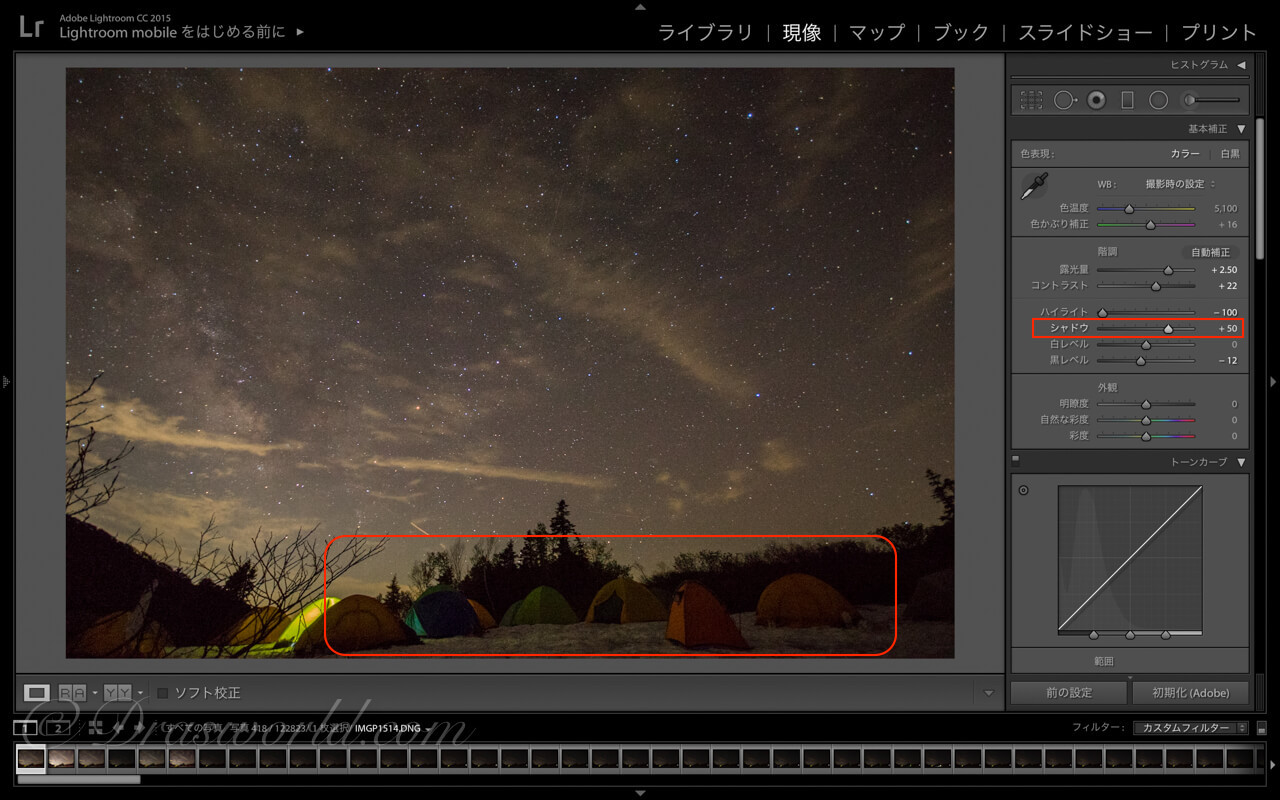The height and width of the screenshot is (800, 1280).
Task: Click the Previous settings button
Action: tap(1069, 692)
